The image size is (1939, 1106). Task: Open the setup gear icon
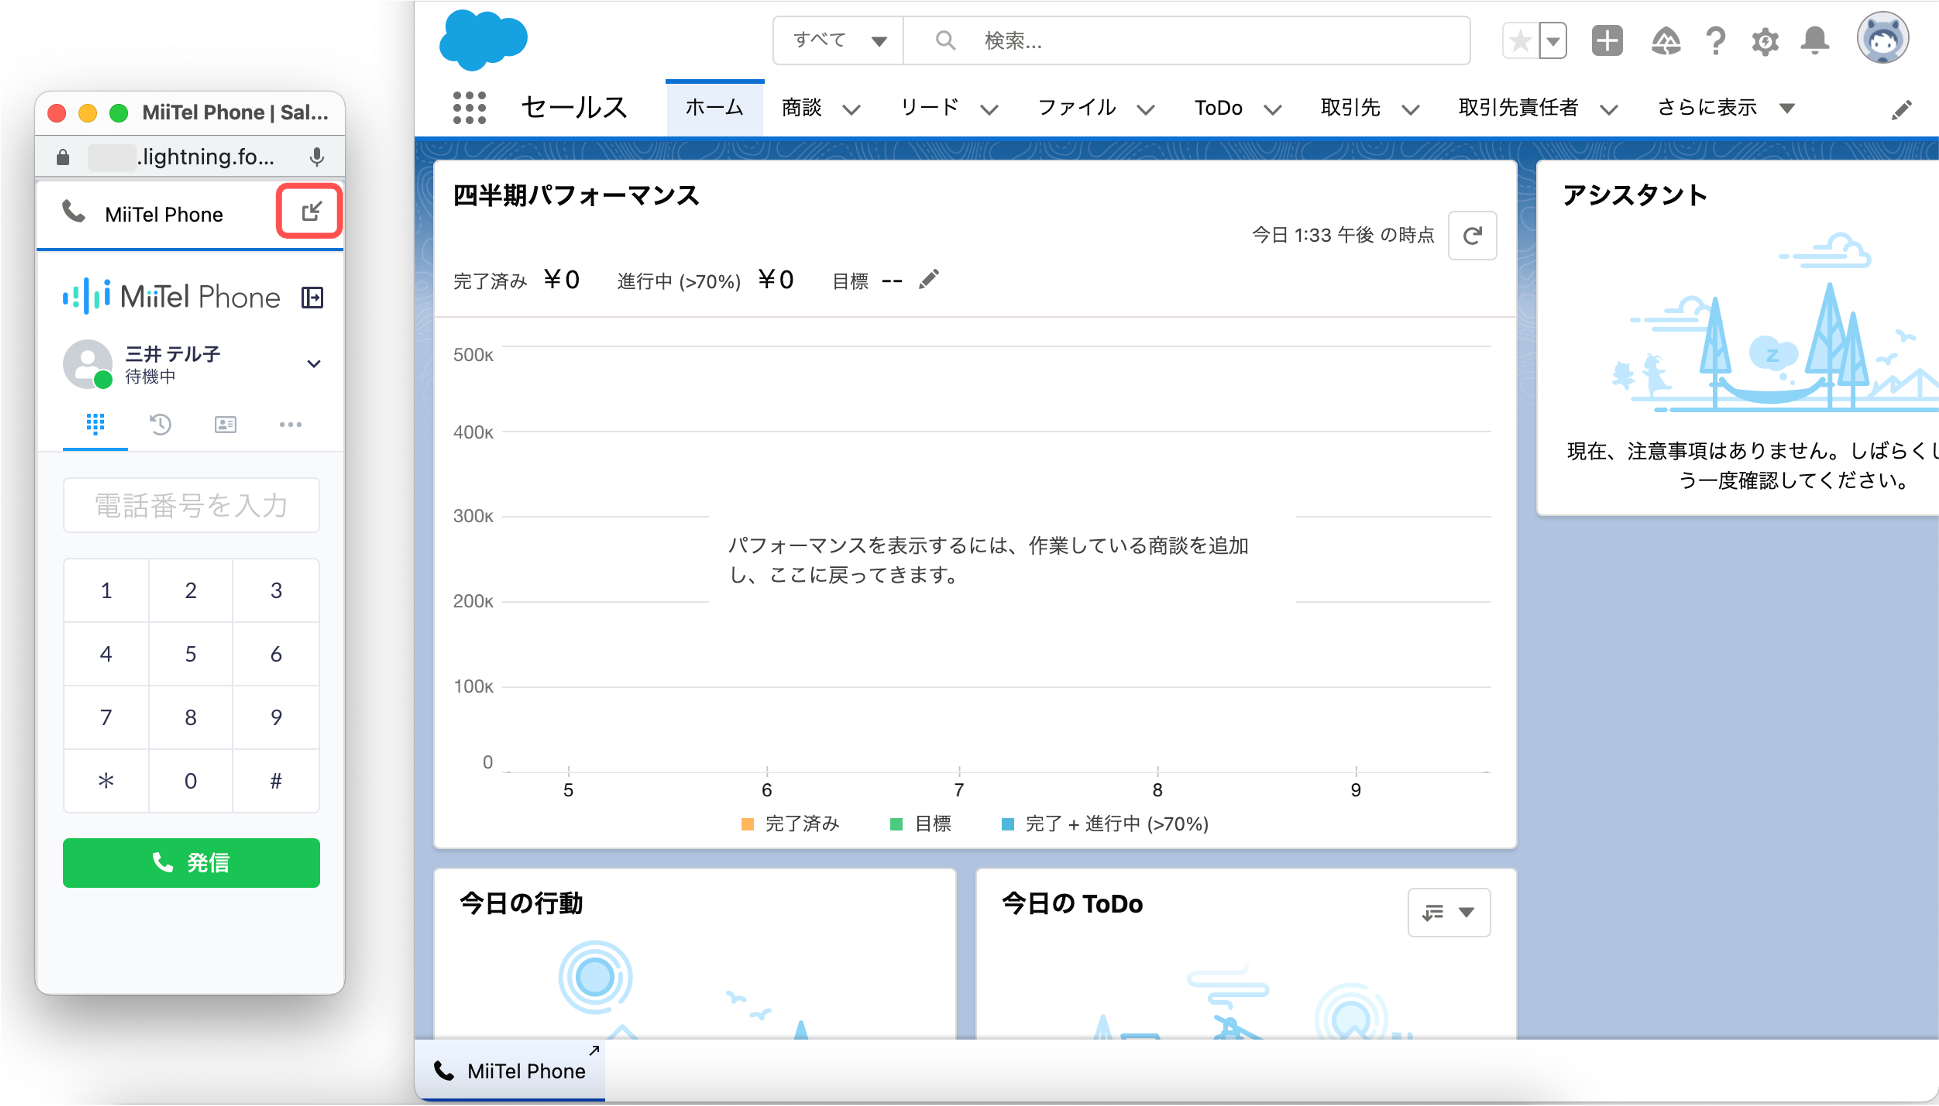1765,42
